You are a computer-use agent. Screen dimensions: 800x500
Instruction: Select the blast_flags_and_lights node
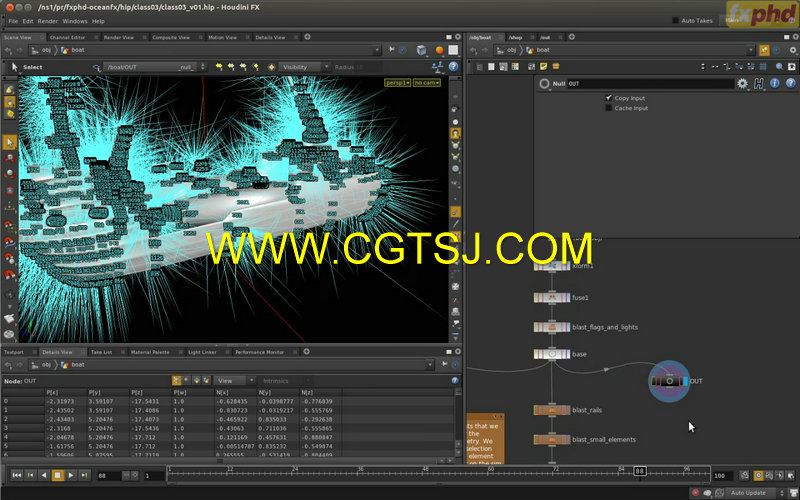(552, 327)
